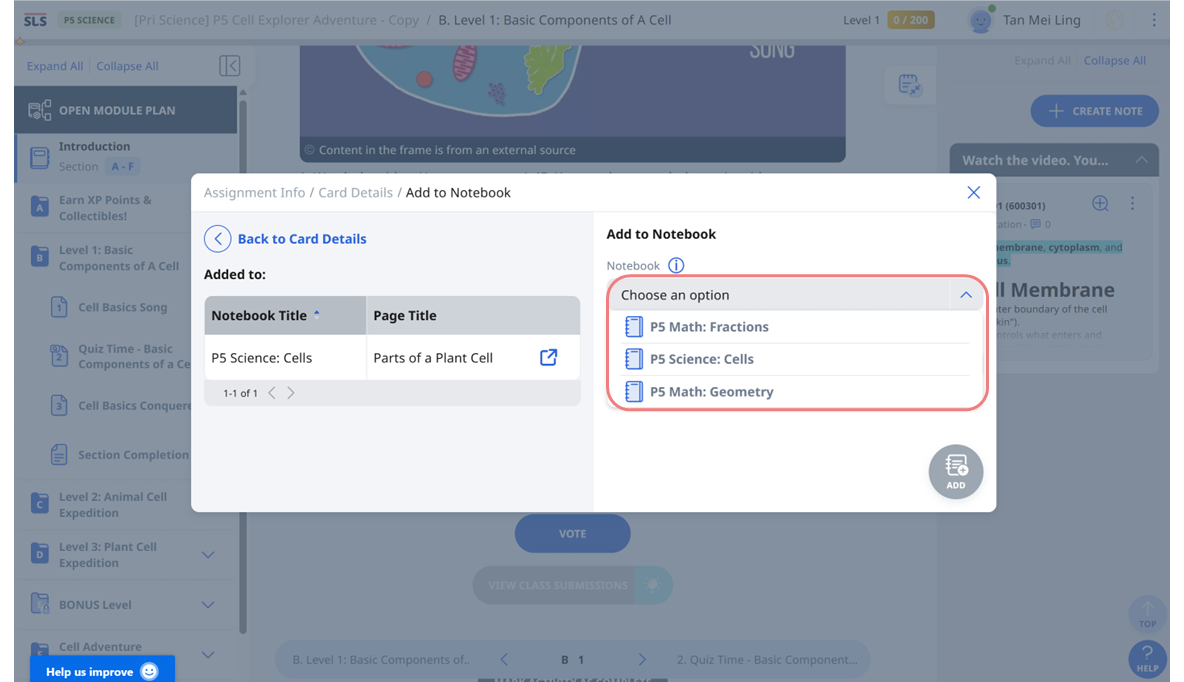Collapse the Choose an option dropdown

965,295
